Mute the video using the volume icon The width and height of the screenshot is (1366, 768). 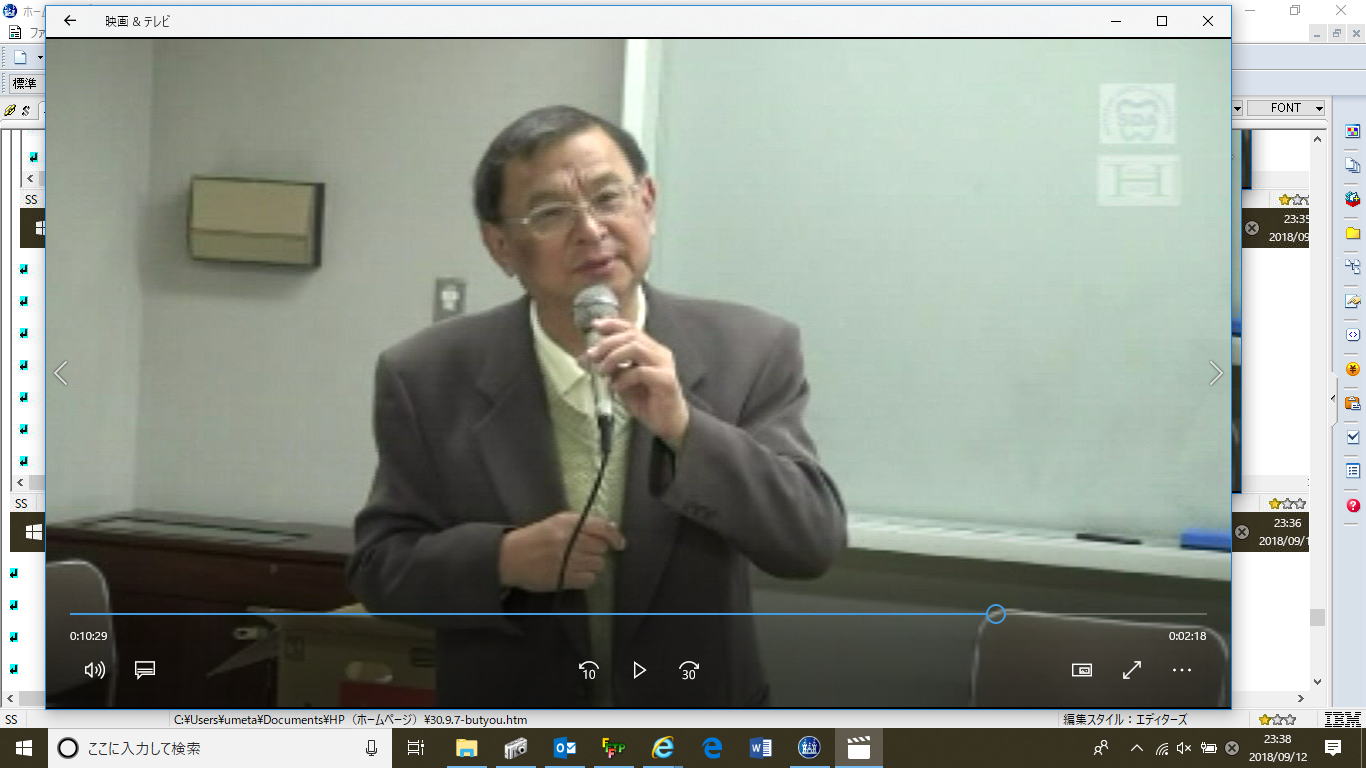[95, 670]
